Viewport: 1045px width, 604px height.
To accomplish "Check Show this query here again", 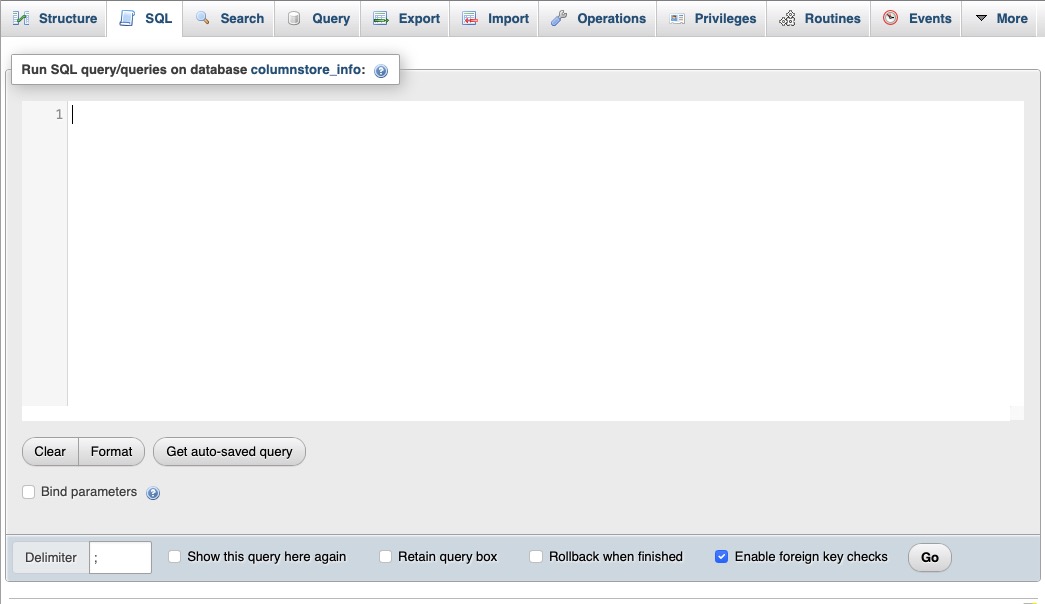I will [174, 557].
